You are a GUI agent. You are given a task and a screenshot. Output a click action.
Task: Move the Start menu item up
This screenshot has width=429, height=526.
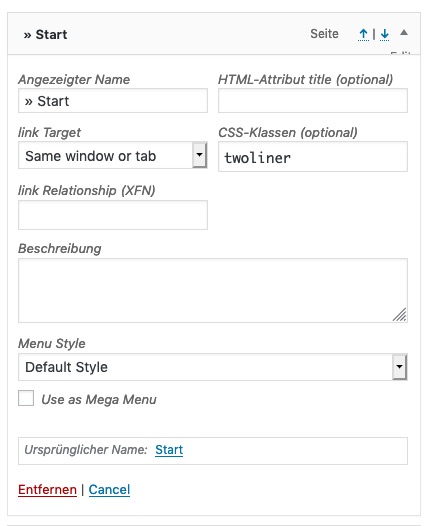(363, 34)
